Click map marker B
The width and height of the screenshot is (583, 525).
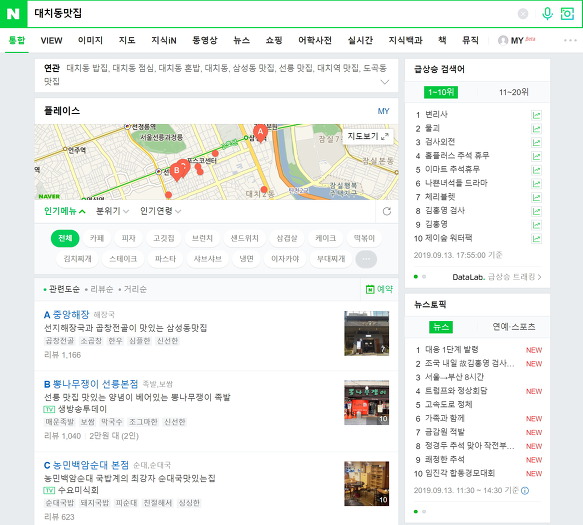177,172
